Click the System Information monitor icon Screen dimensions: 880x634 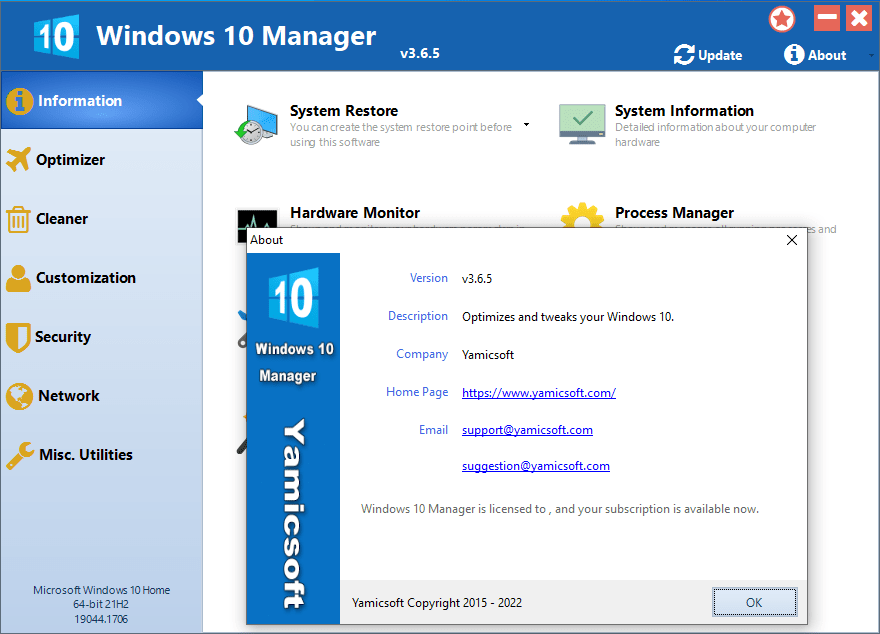582,123
